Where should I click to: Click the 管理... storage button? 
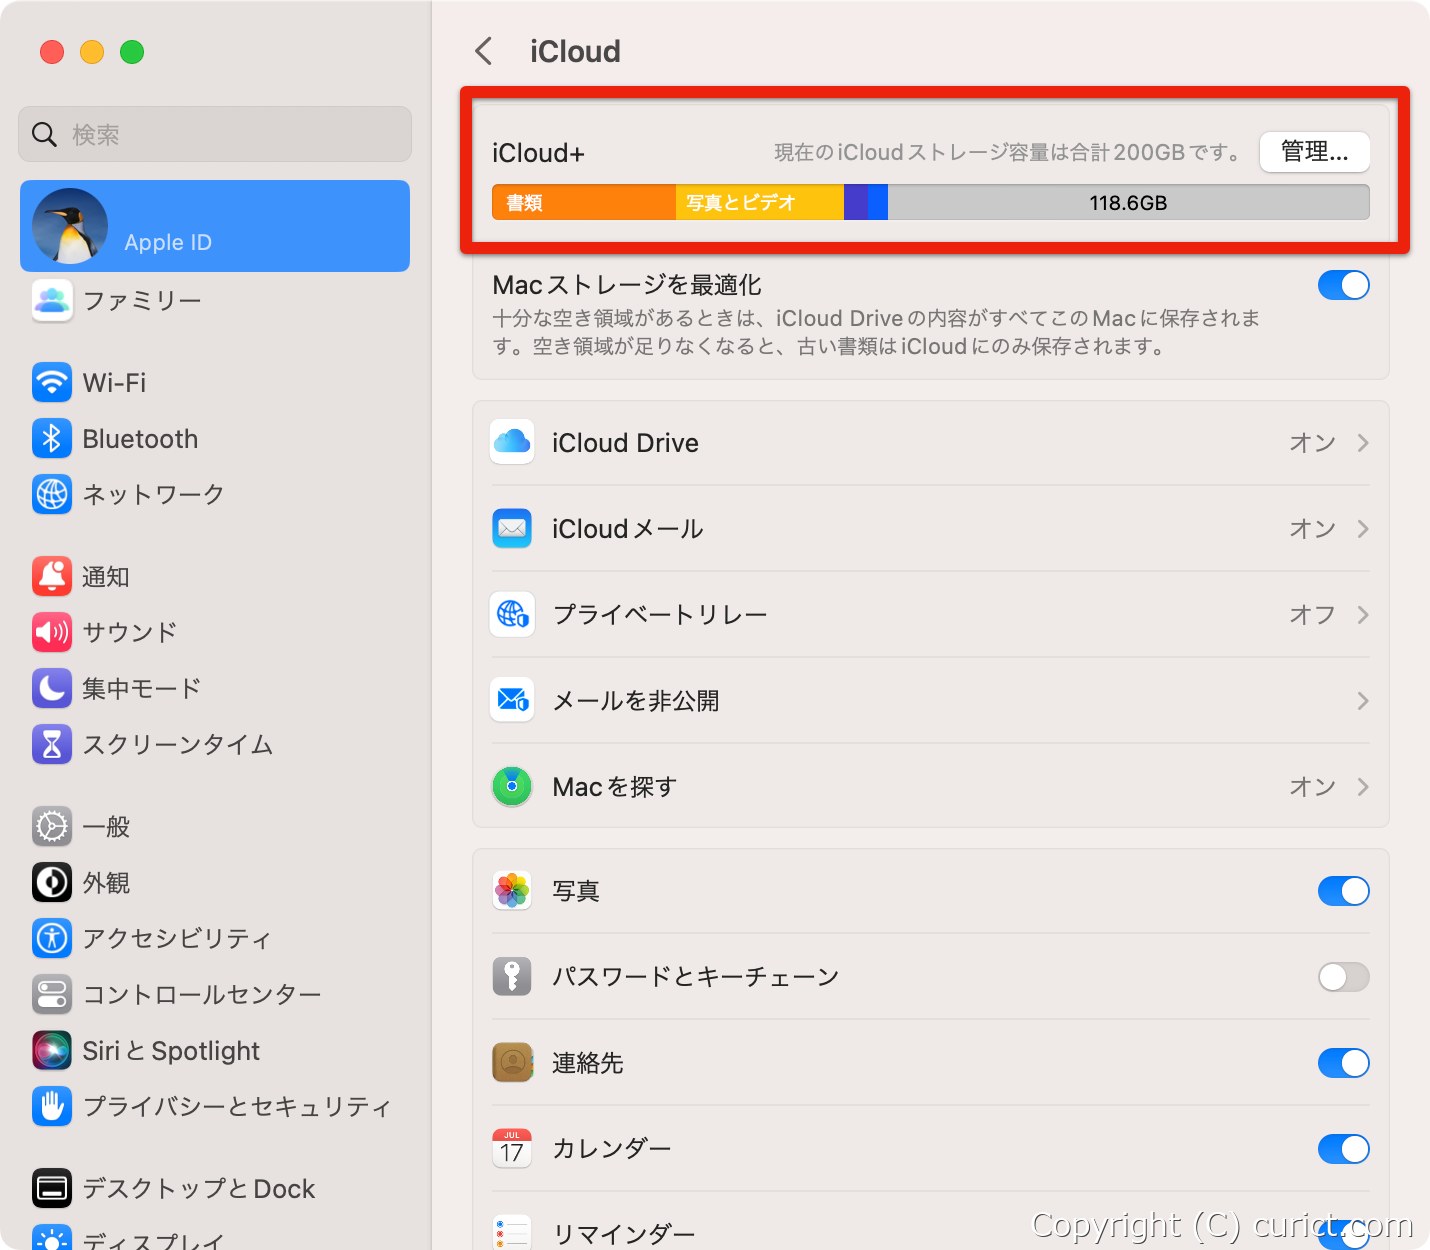coord(1314,152)
